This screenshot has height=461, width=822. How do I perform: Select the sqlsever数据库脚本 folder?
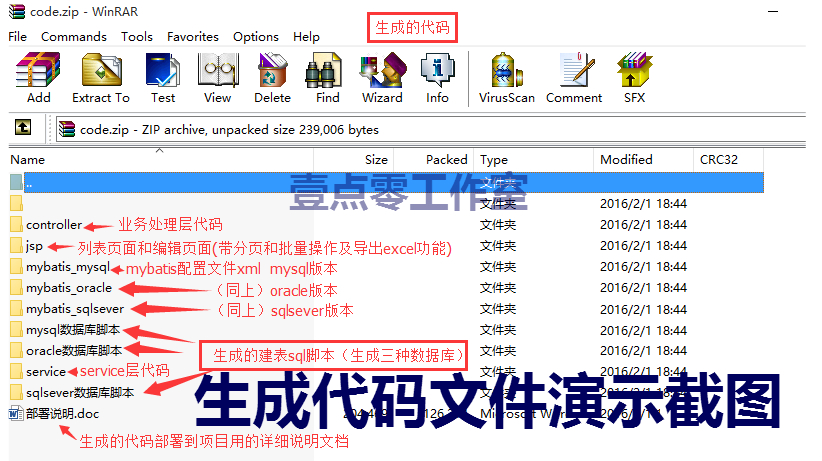80,392
